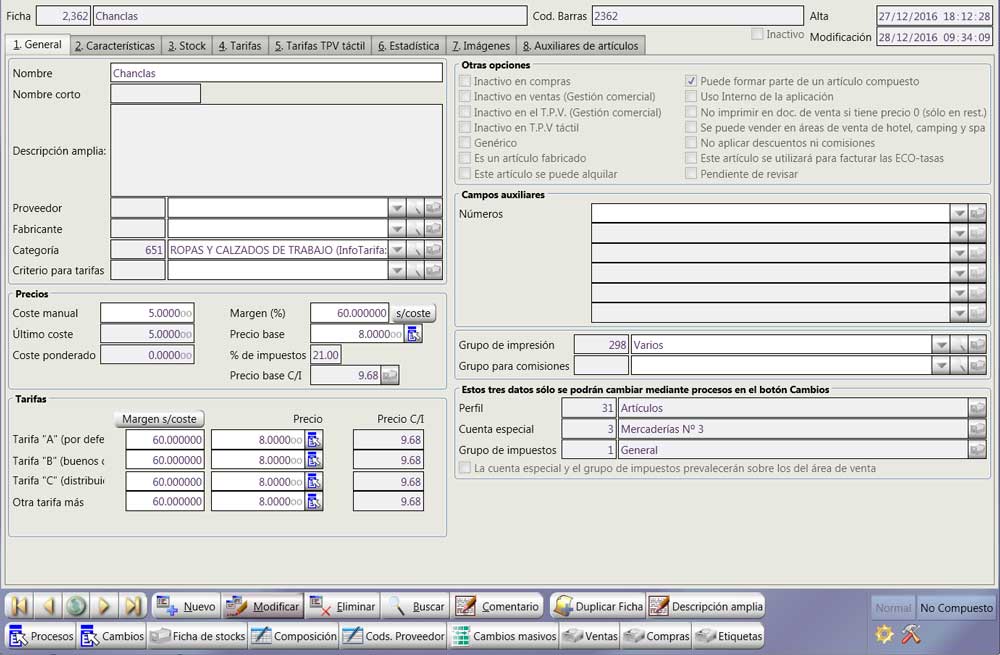Switch to the 4. Tarifas tab

pos(240,46)
